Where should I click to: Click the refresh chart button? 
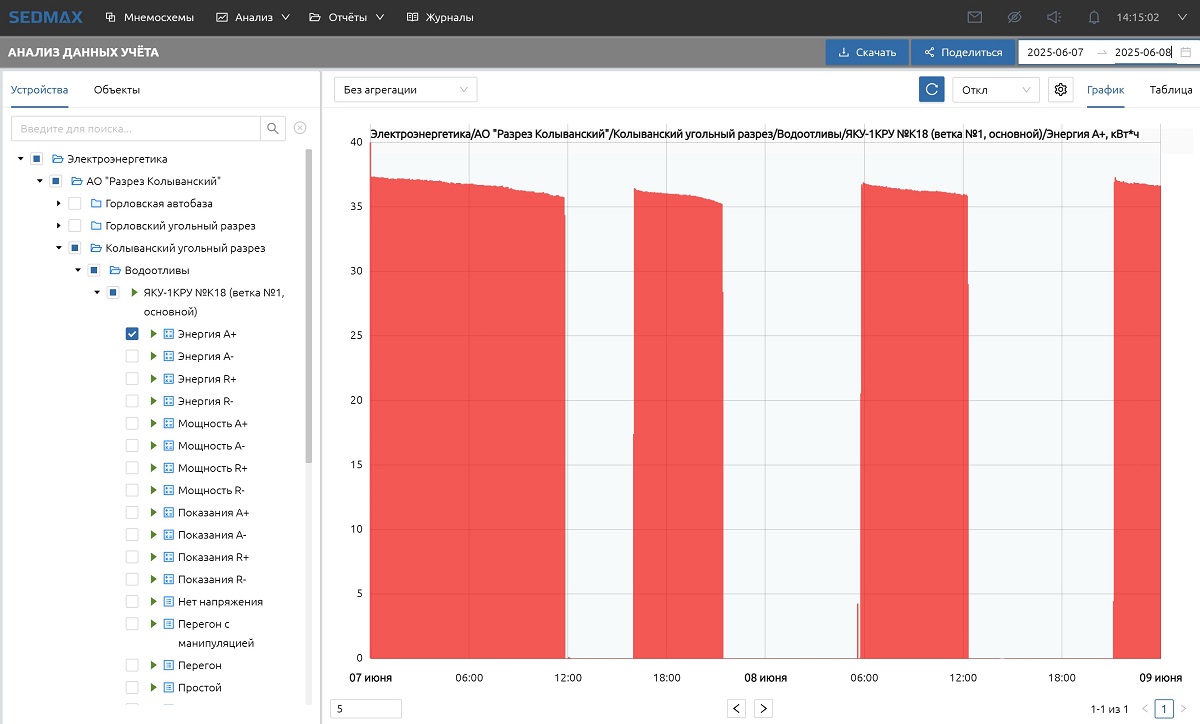point(931,90)
